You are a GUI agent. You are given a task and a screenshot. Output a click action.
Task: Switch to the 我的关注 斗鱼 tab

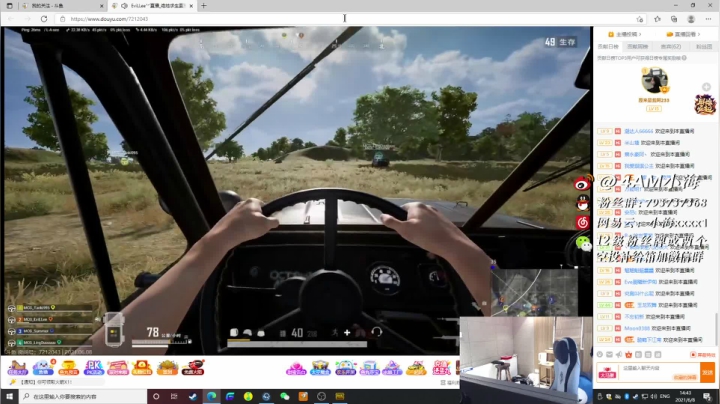click(x=62, y=6)
